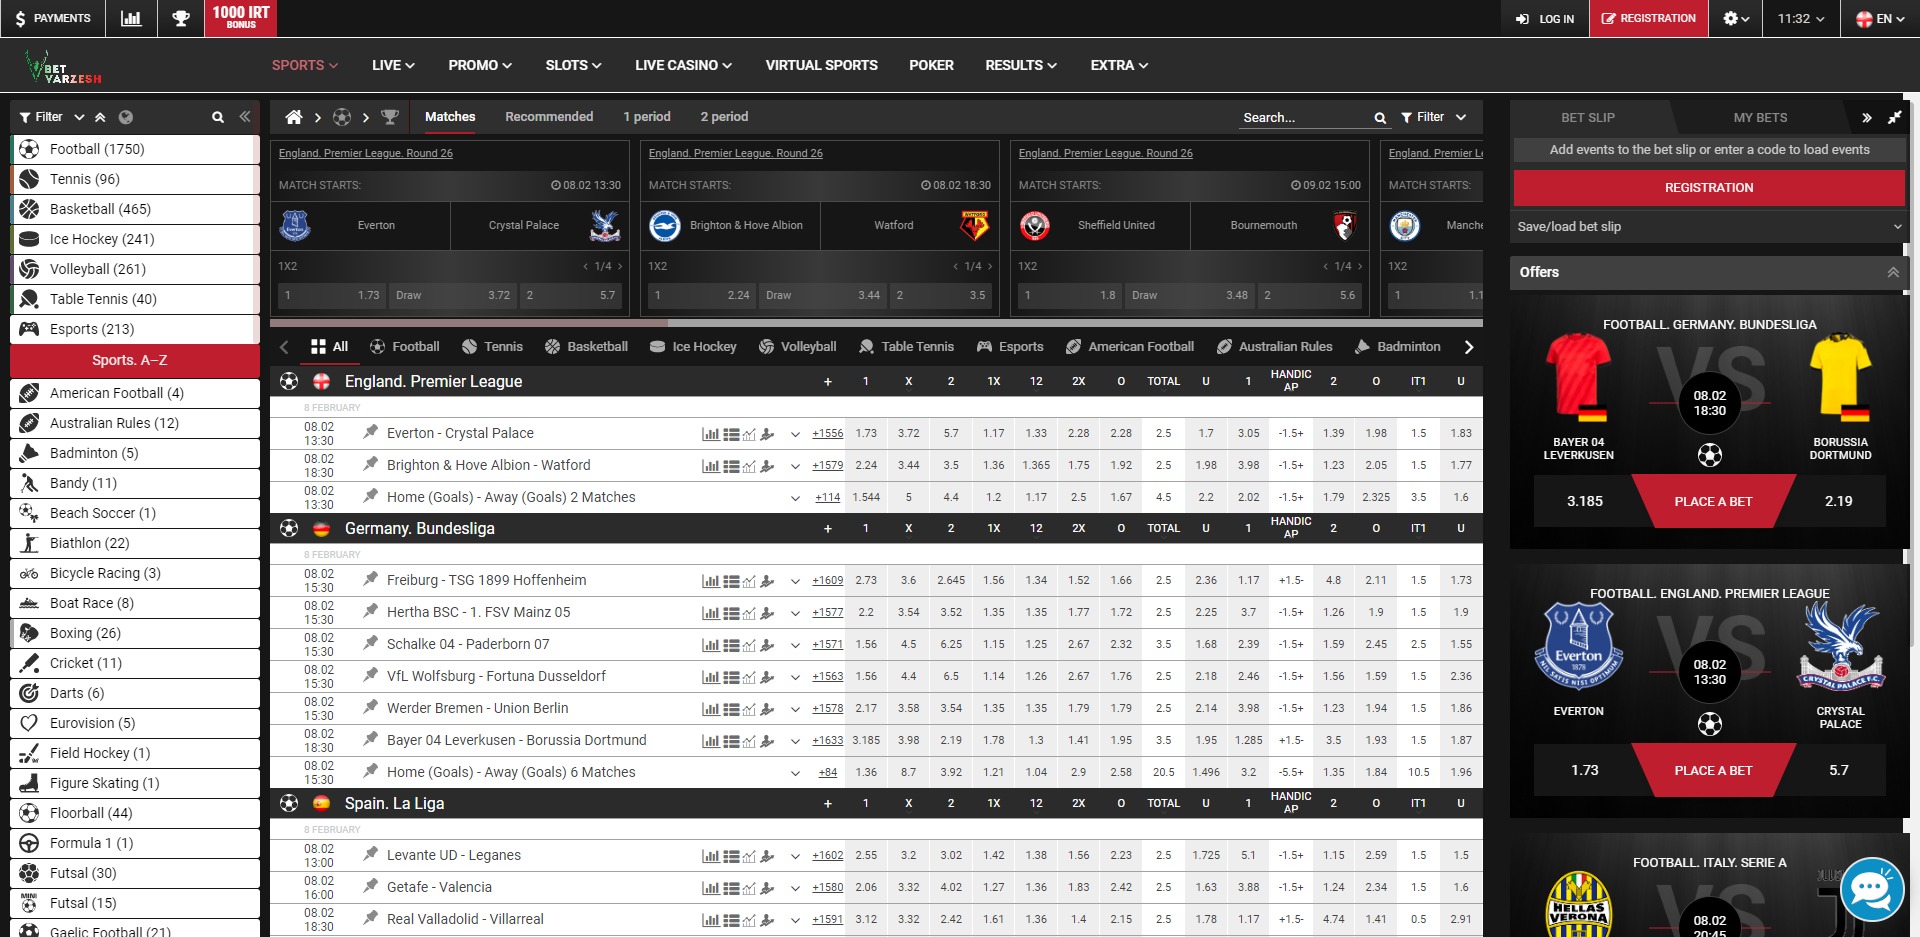The width and height of the screenshot is (1920, 937).
Task: Click the Darts icon in the sidebar
Action: tap(30, 693)
